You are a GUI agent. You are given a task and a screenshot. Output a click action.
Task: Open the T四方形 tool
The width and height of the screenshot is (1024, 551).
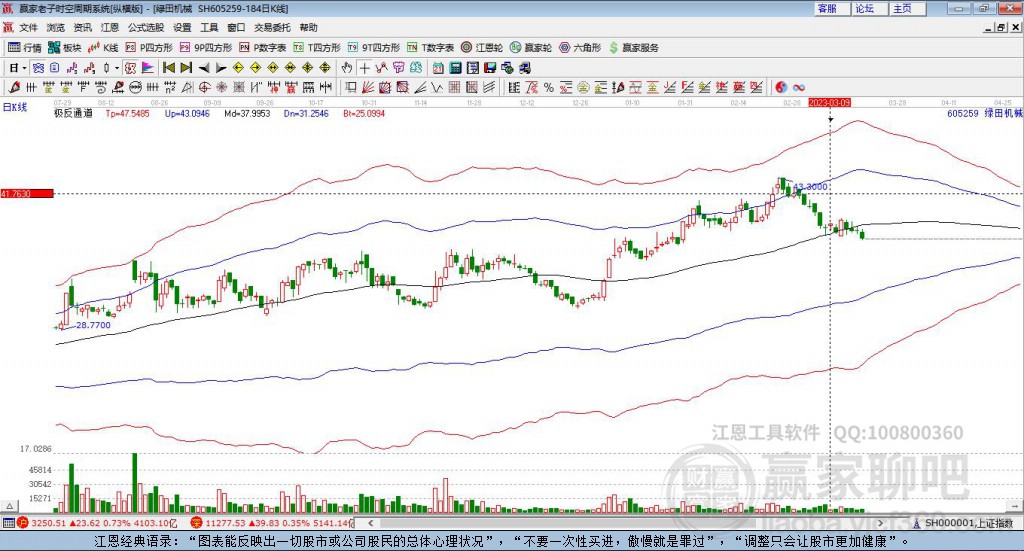pyautogui.click(x=317, y=48)
